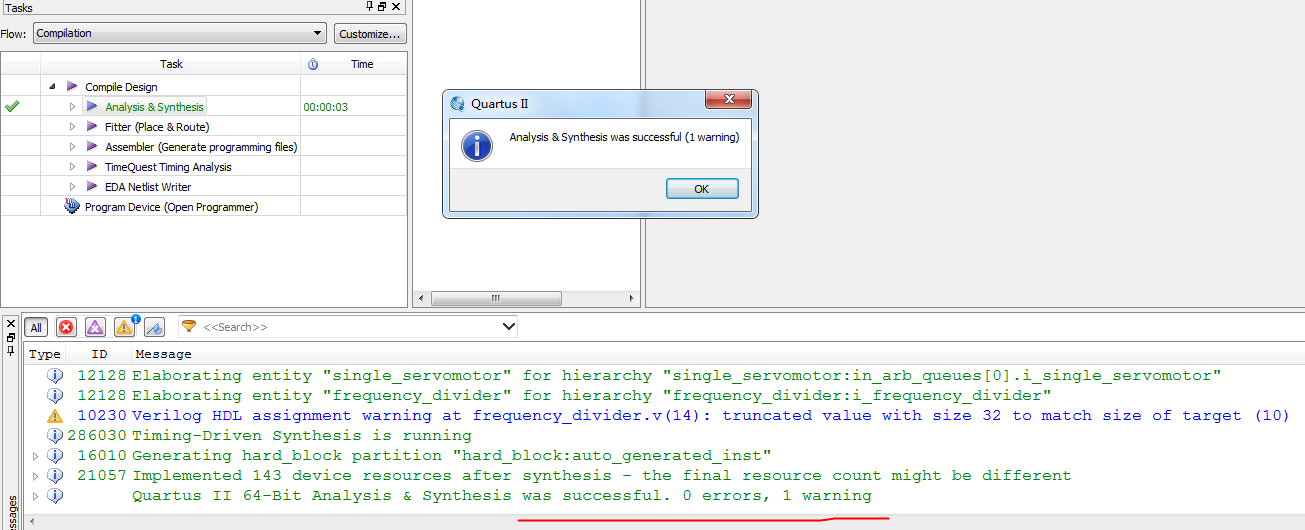Open the Customize flow settings
This screenshot has width=1305, height=530.
370,34
